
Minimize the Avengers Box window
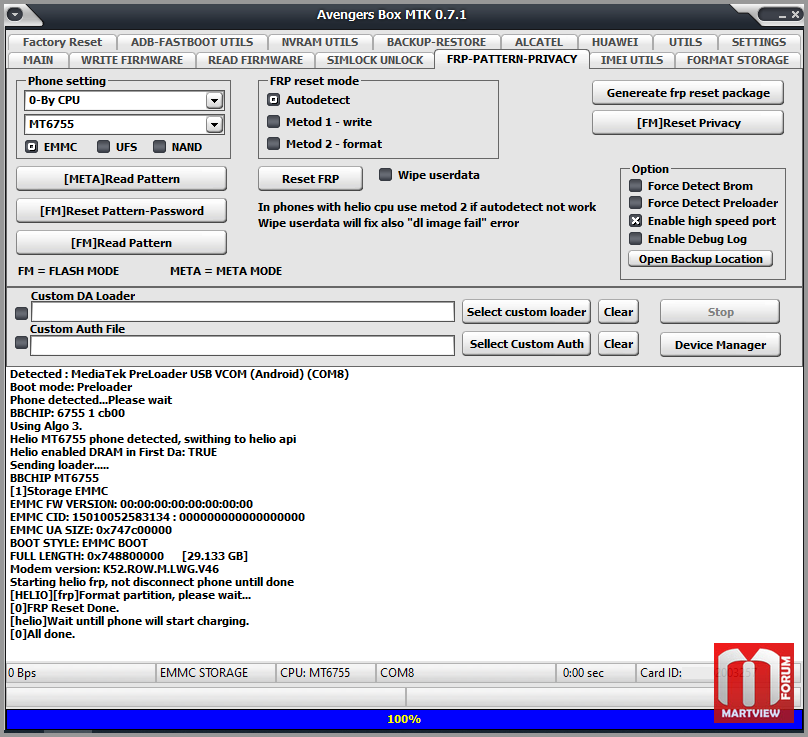click(782, 15)
